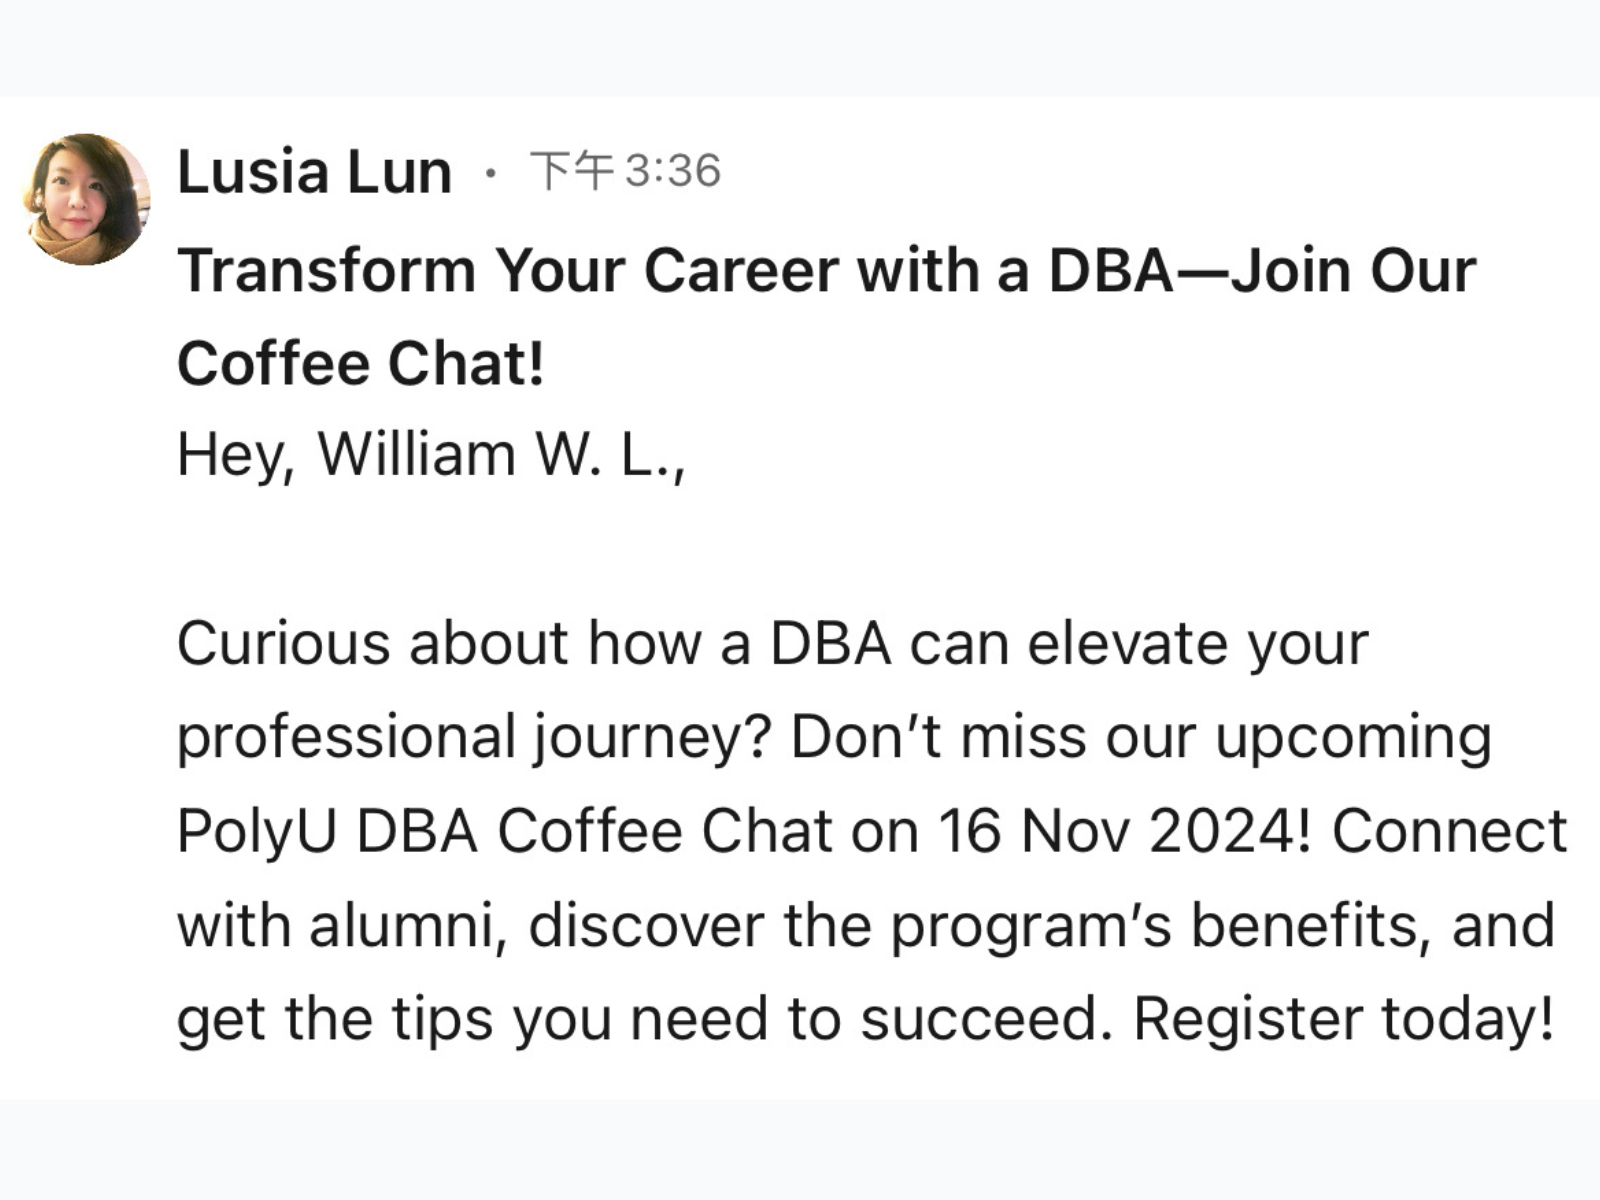Click "Coffee Chat!" in the bold headline

[x=361, y=363]
